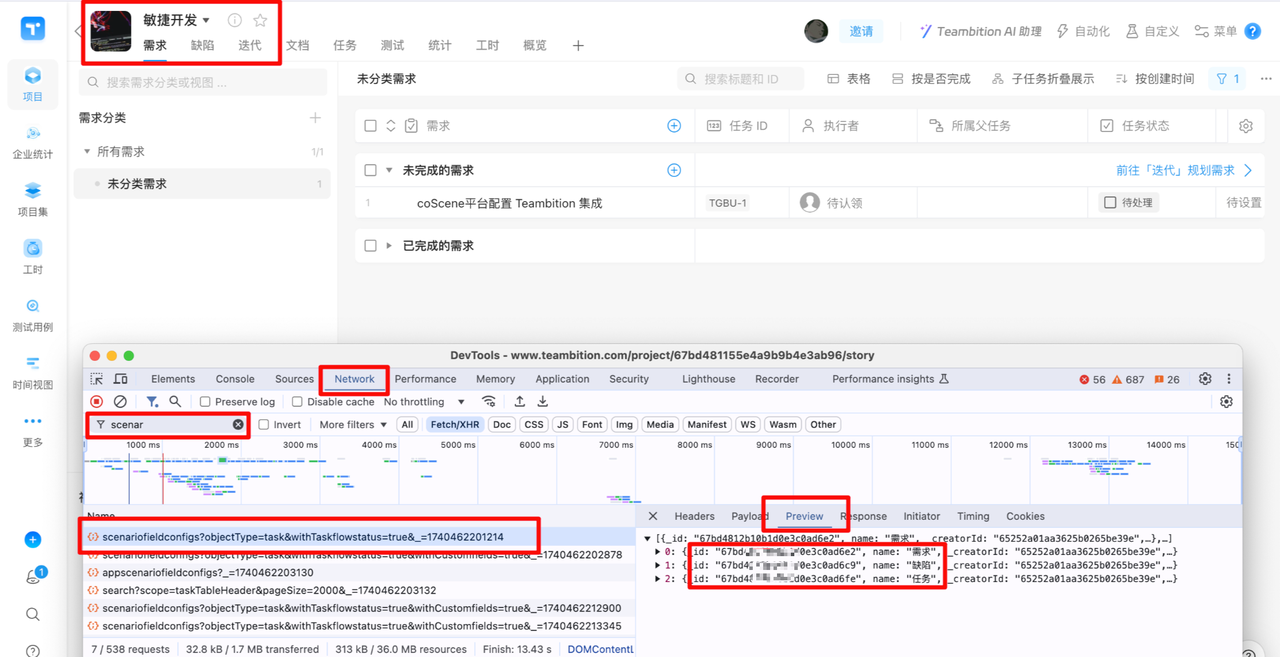The height and width of the screenshot is (657, 1280).
Task: Clear the DevTools network log
Action: point(120,401)
